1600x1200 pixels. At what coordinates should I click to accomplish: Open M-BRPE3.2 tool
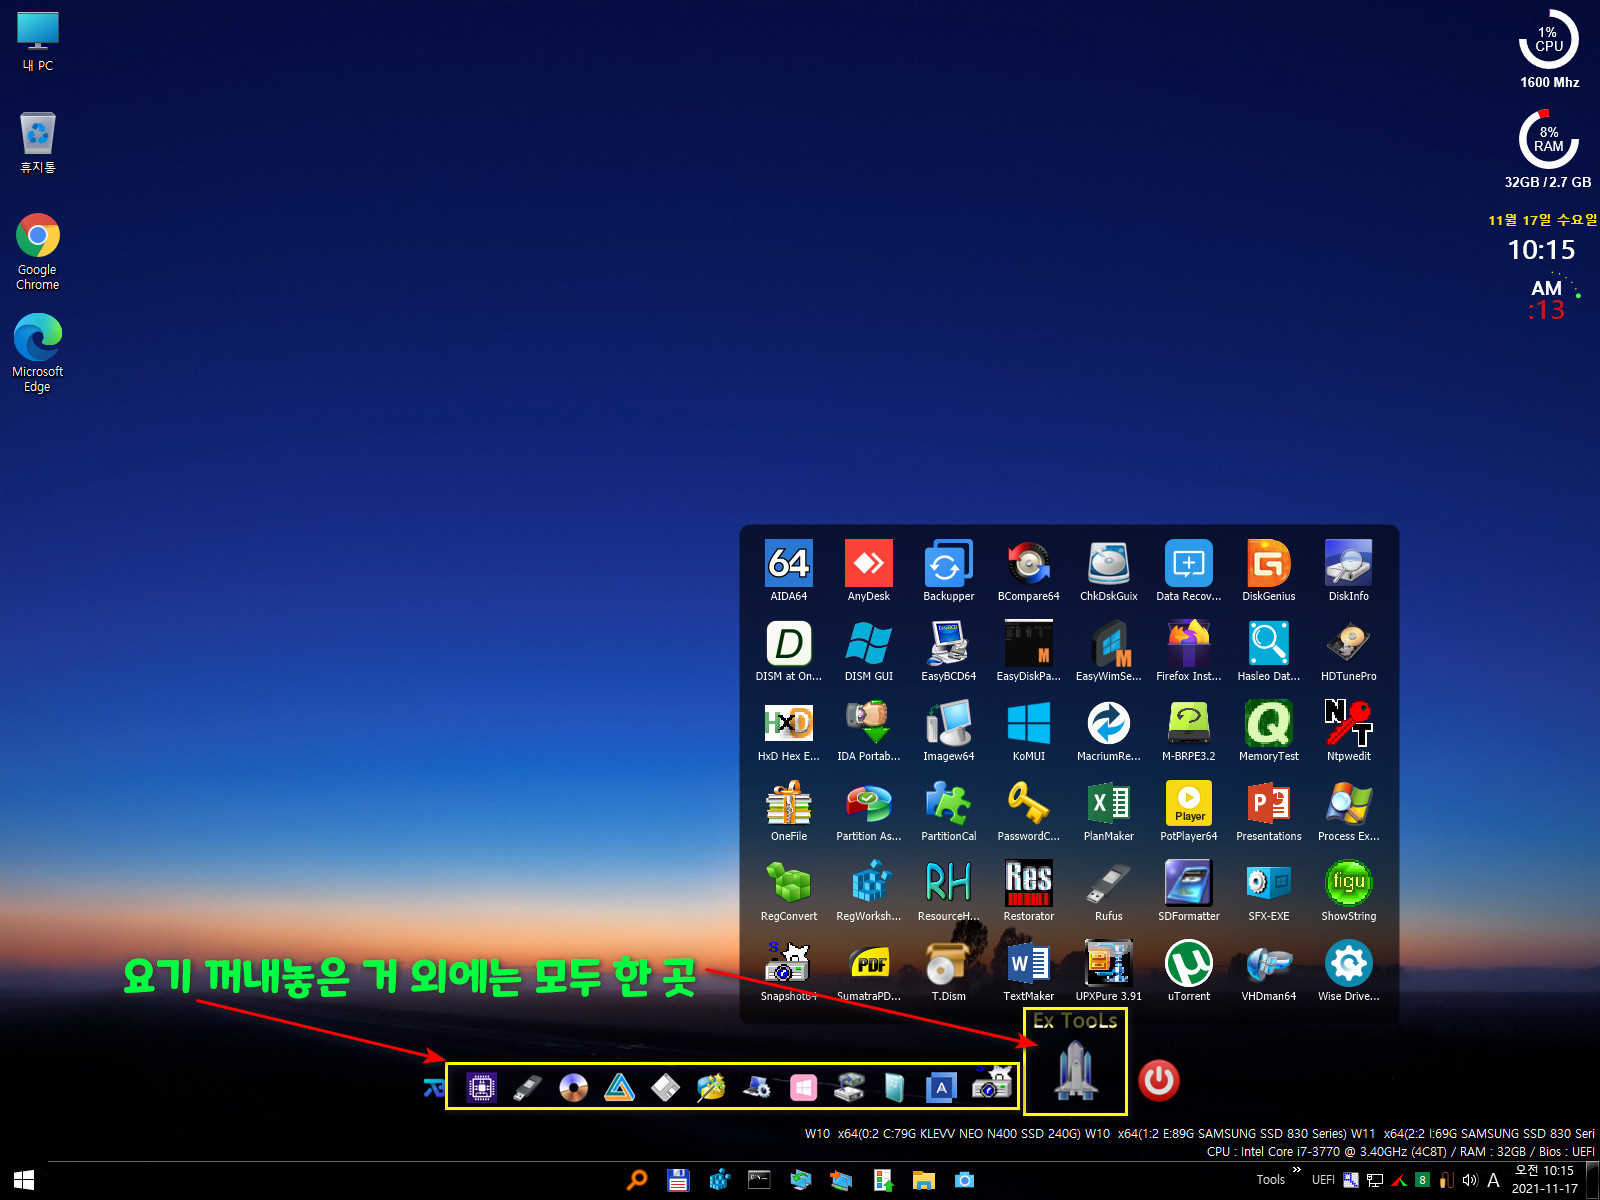(1188, 724)
